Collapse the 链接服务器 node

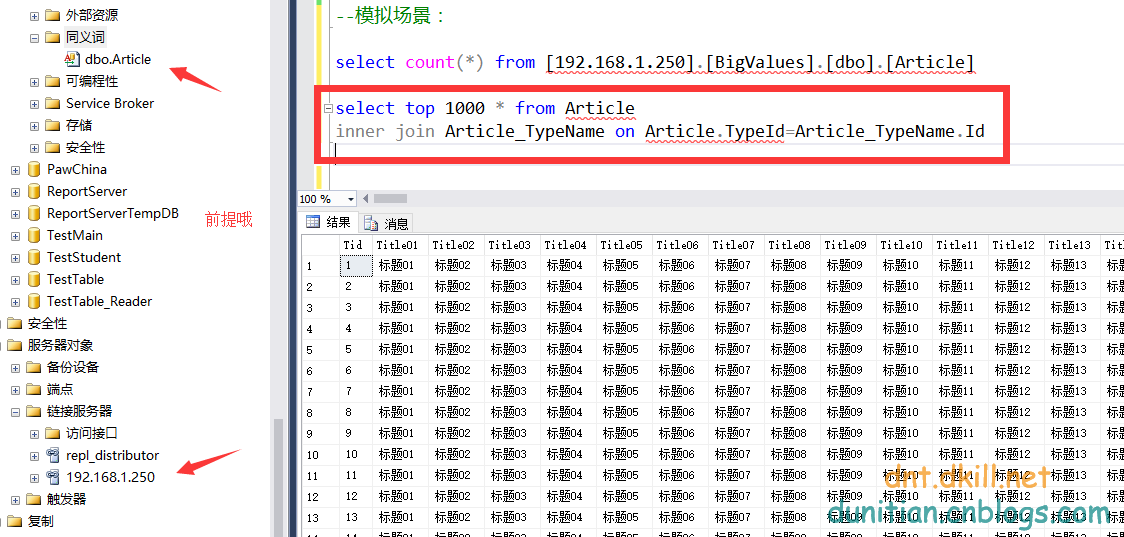(15, 412)
